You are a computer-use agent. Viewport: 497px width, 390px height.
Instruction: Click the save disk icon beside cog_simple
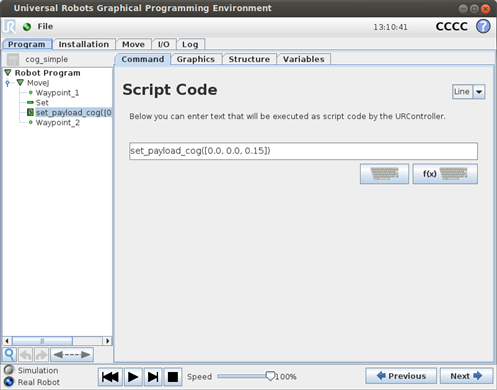coord(13,59)
